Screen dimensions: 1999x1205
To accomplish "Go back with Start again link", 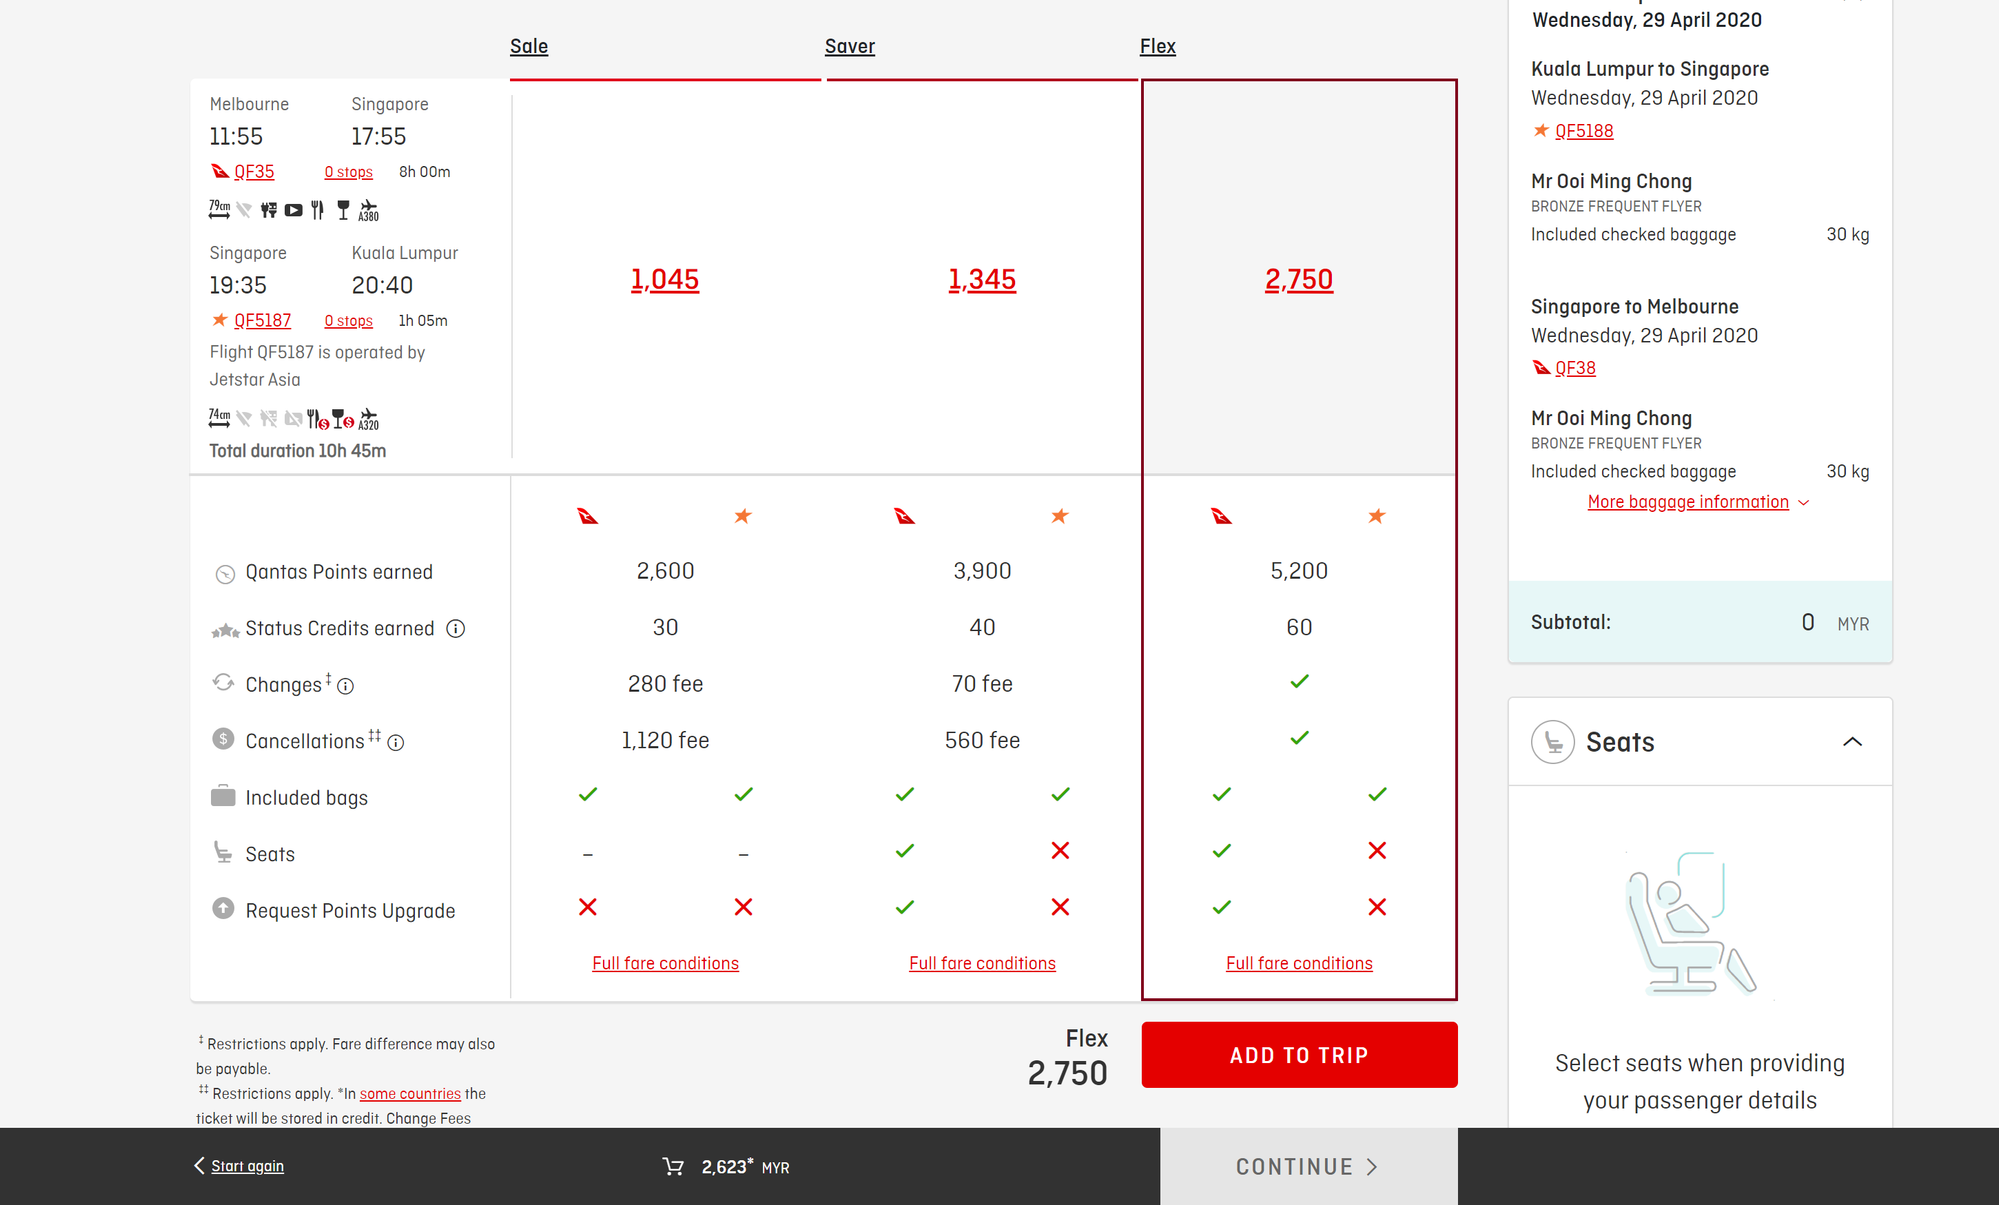I will coord(247,1166).
